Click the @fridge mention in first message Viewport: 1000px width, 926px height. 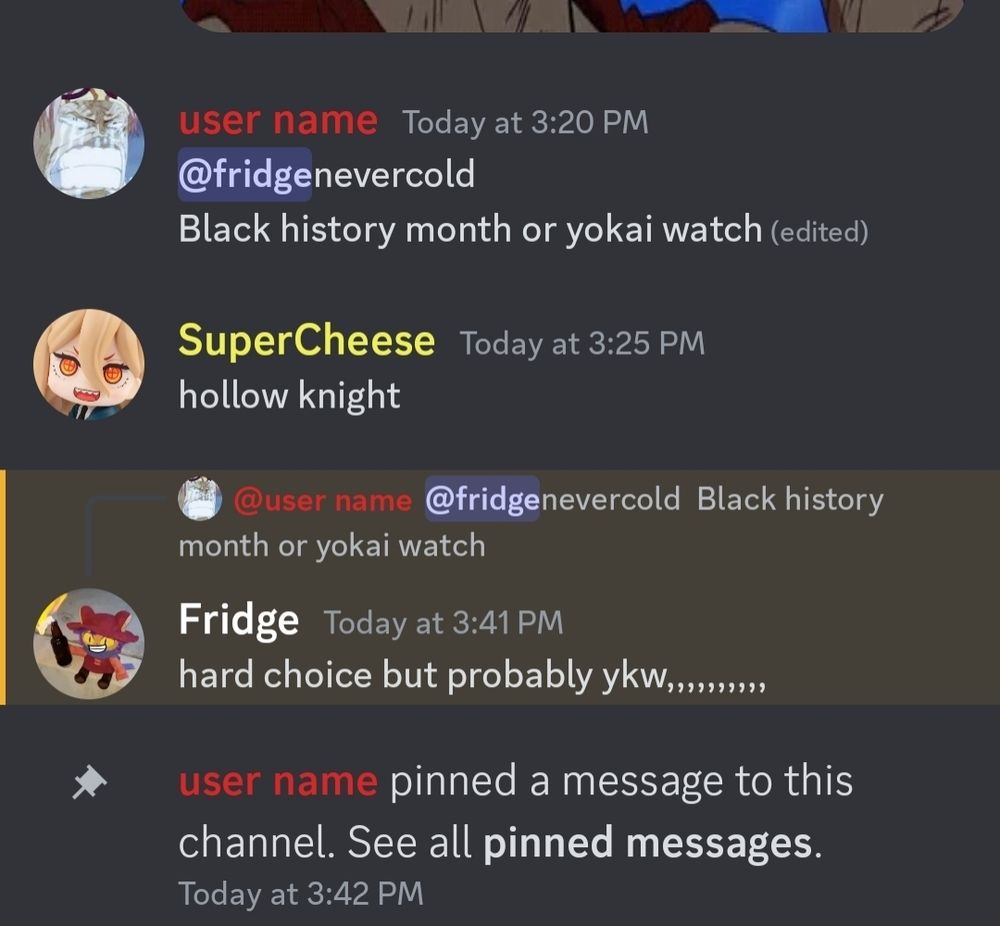click(245, 175)
